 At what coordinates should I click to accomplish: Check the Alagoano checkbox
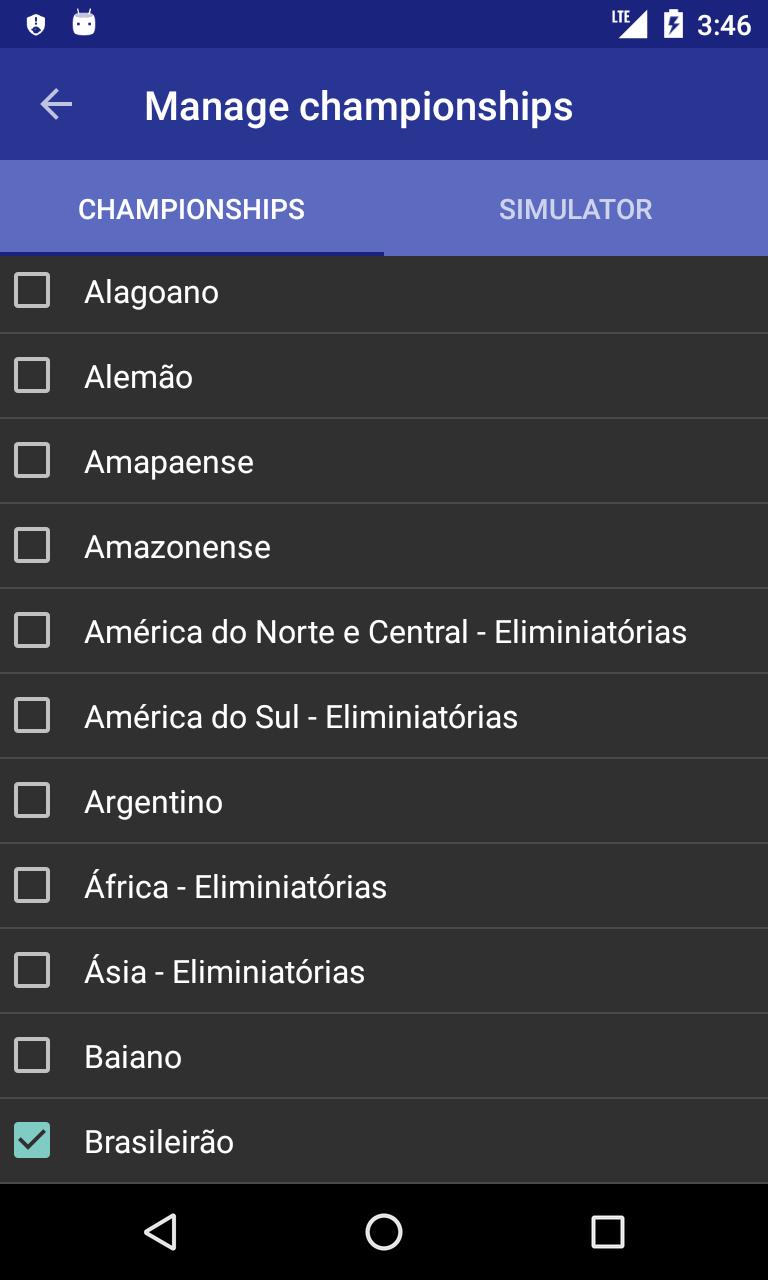coord(32,291)
